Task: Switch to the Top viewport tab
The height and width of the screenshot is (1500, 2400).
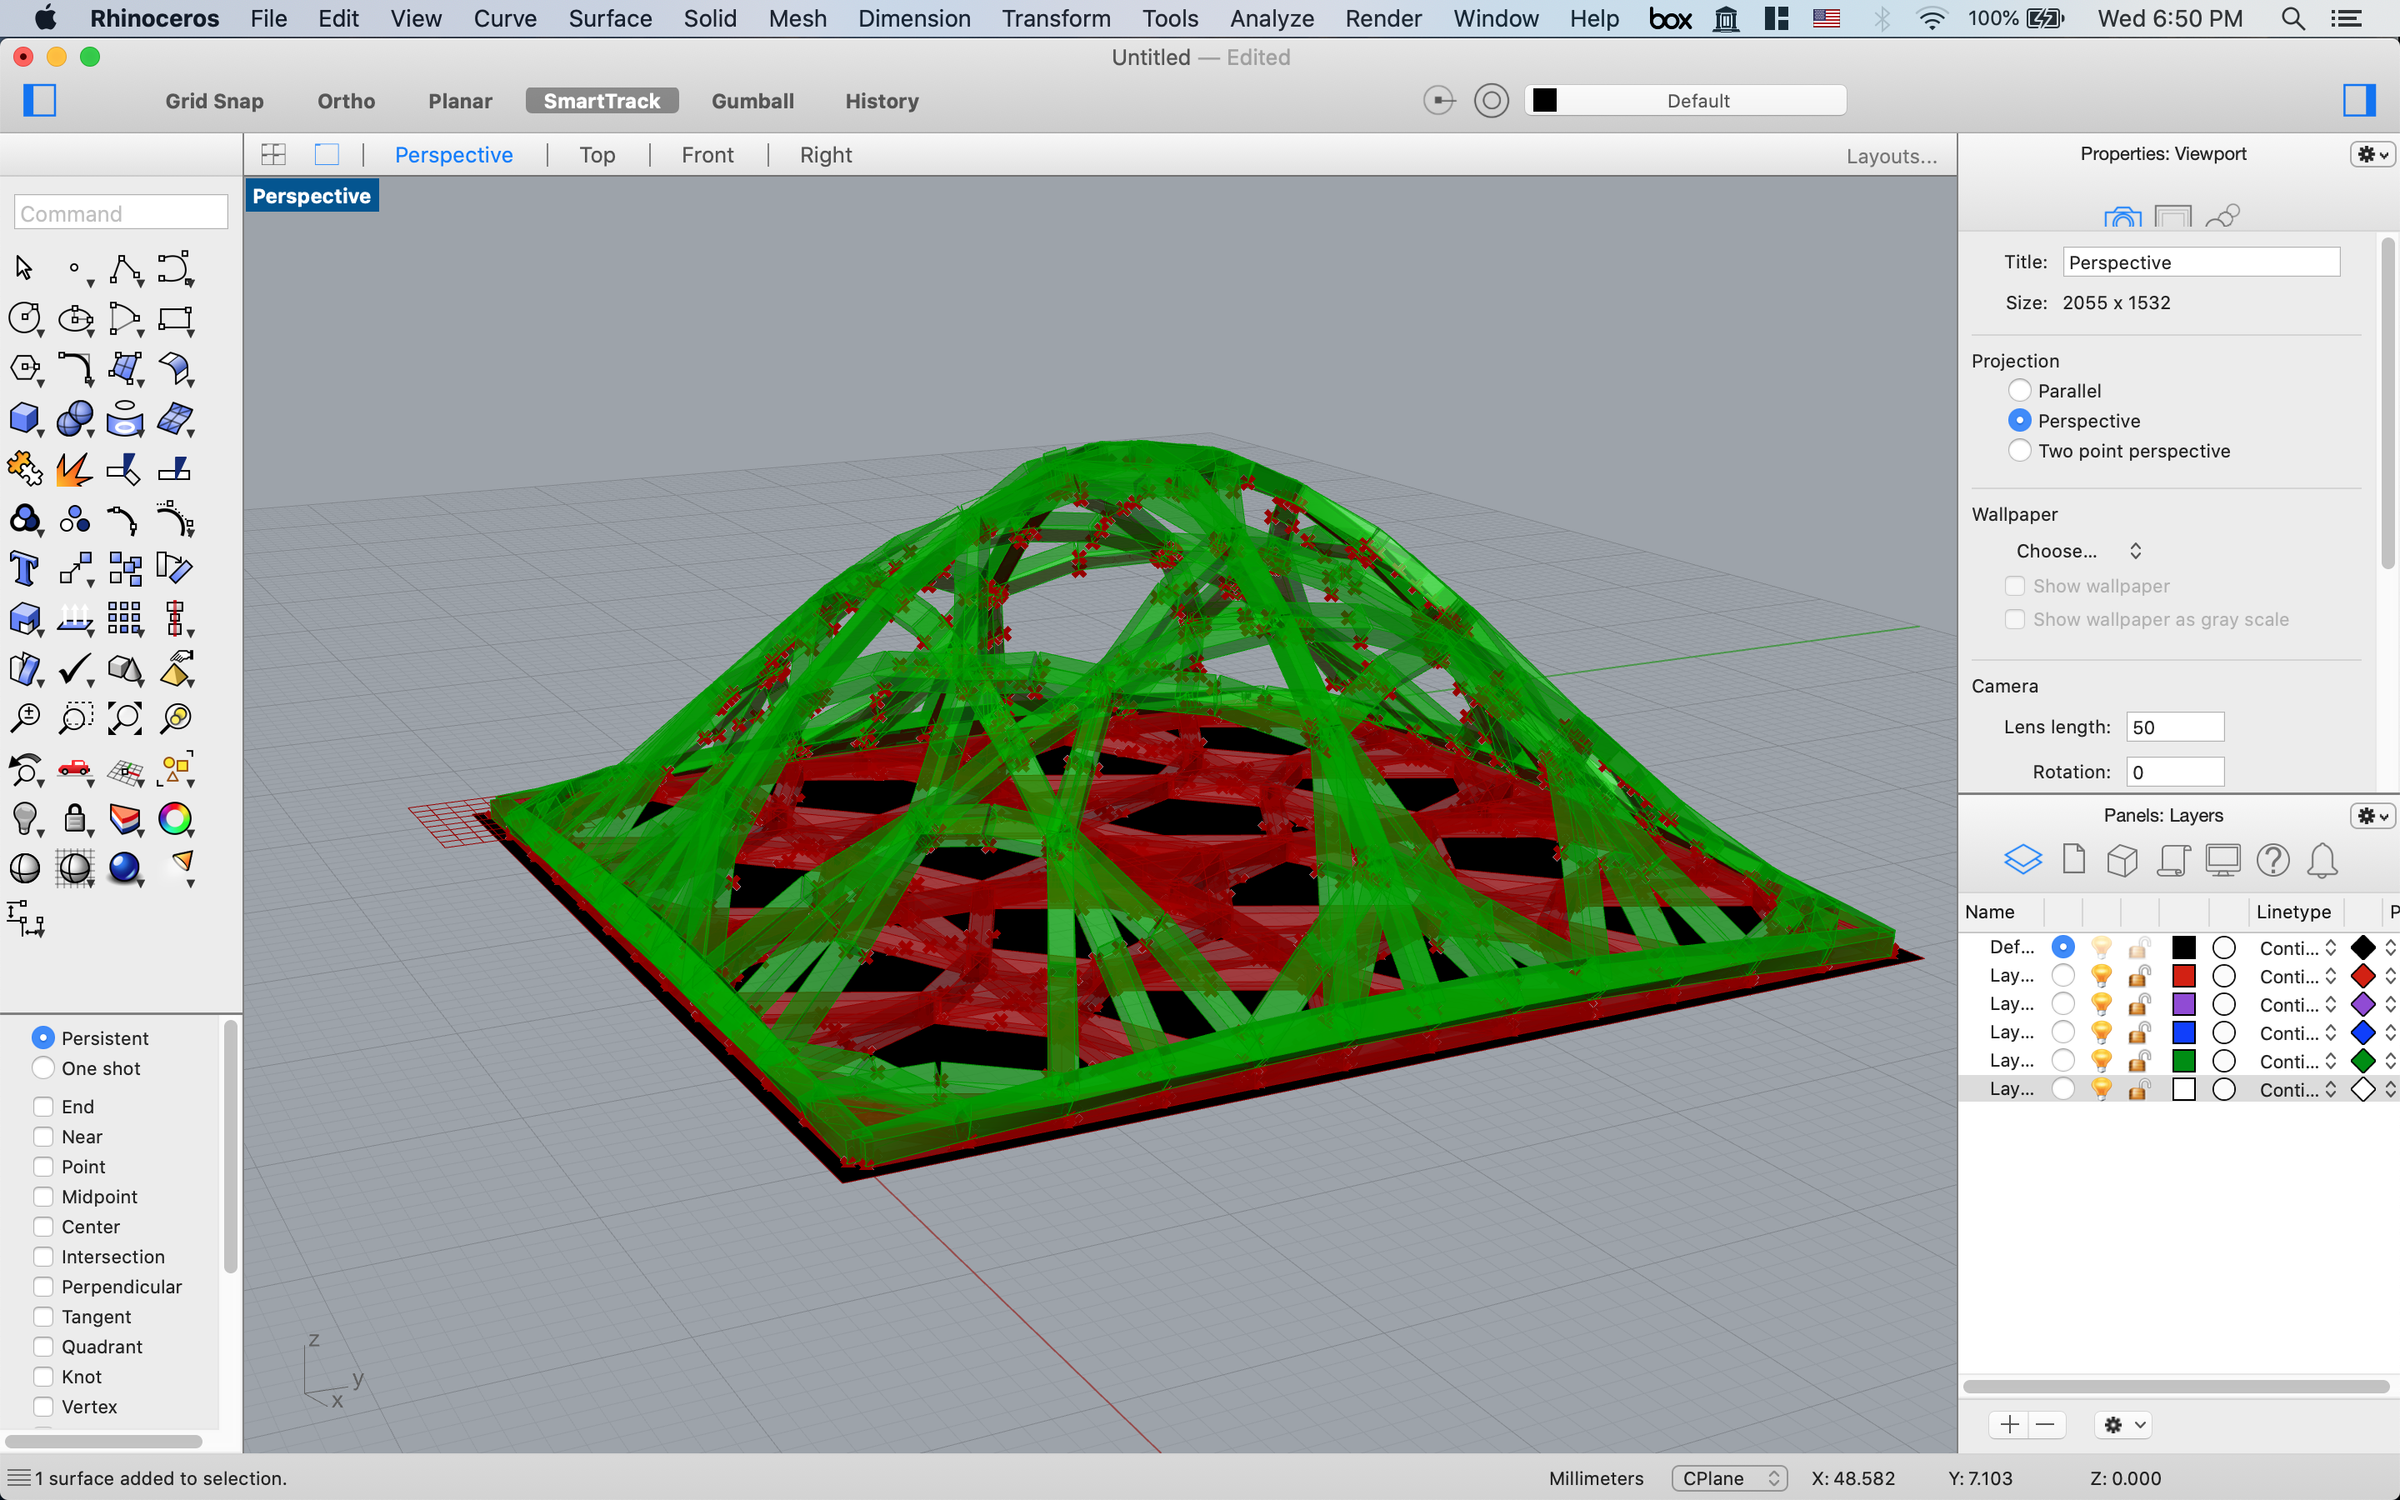Action: click(x=597, y=154)
